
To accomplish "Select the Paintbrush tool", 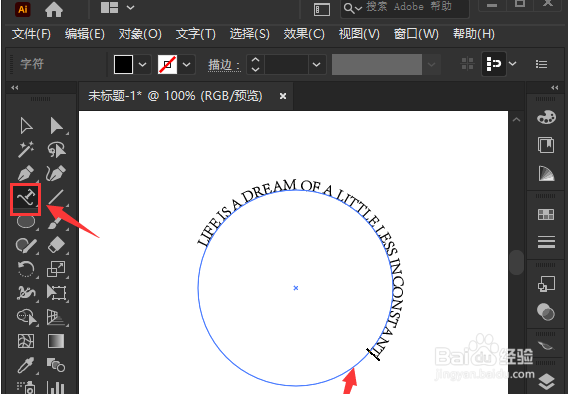I will (x=57, y=222).
